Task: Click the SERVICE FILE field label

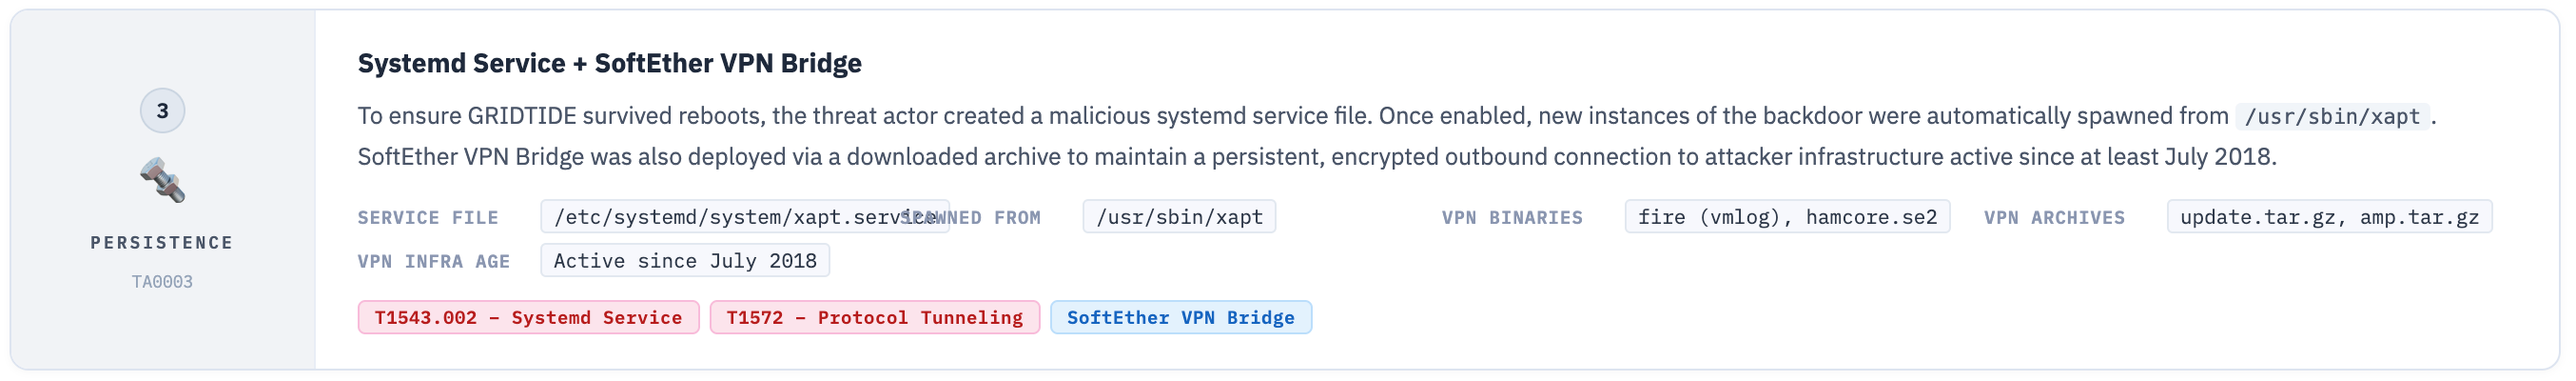Action: pos(428,218)
